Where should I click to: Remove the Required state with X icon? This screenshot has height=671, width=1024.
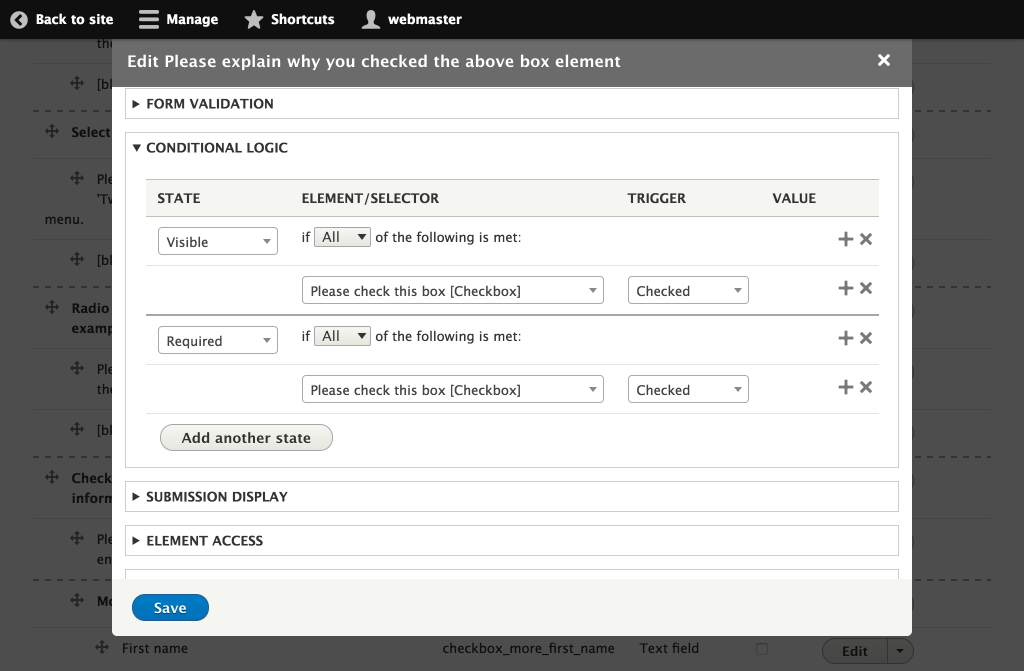pos(866,338)
